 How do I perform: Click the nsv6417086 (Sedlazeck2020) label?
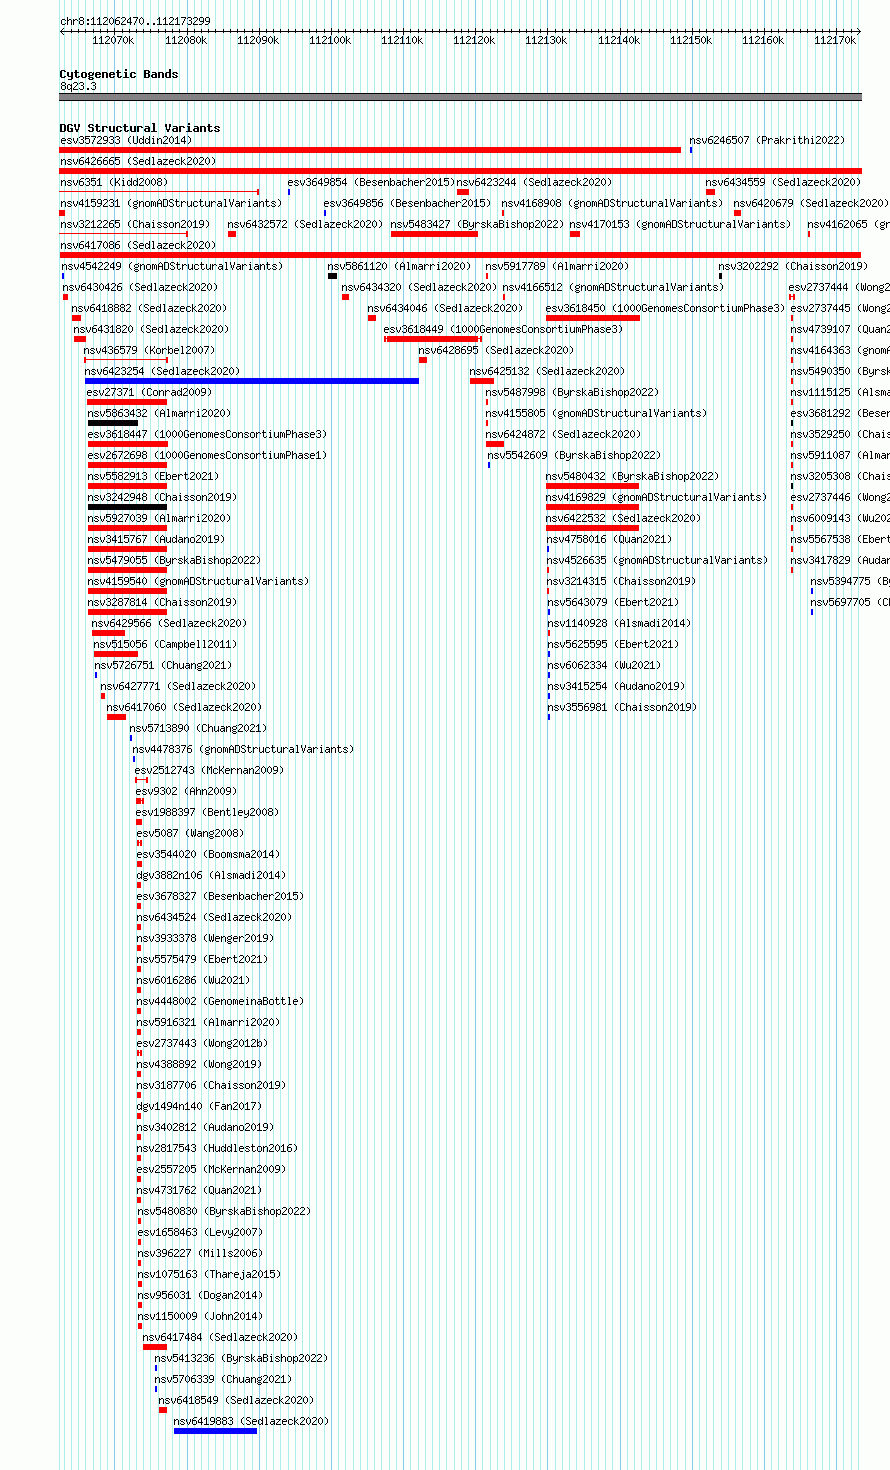tap(138, 245)
